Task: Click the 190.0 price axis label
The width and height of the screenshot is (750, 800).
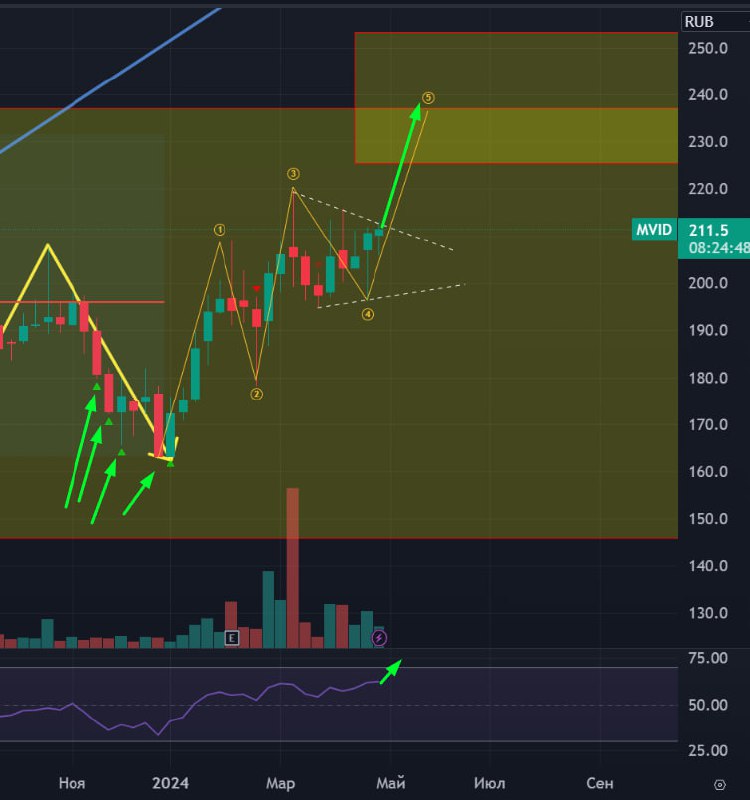Action: pyautogui.click(x=708, y=330)
